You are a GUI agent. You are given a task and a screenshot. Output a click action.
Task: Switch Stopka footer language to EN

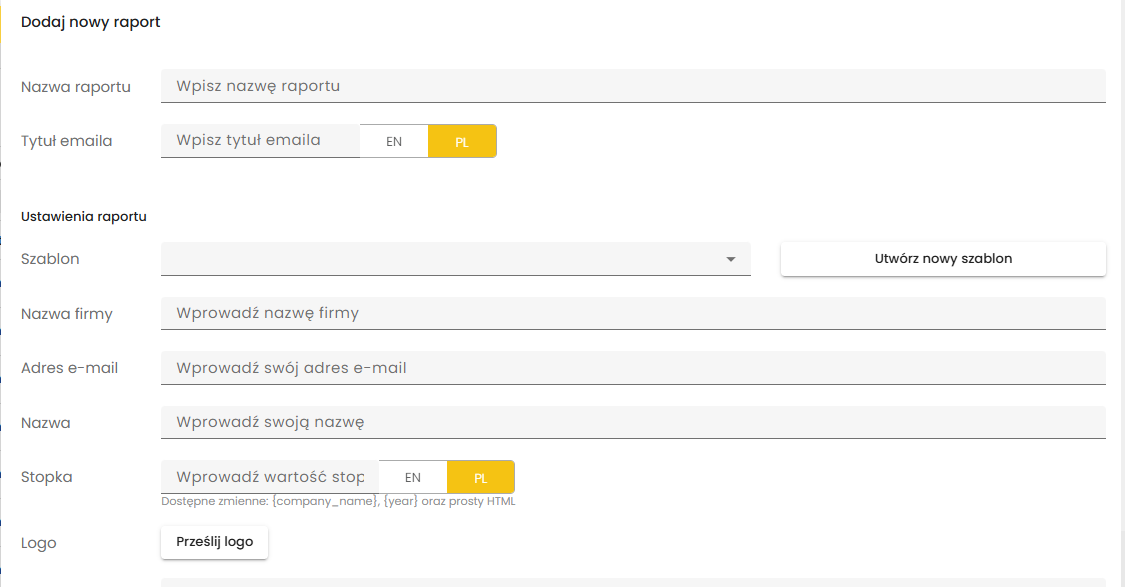413,477
